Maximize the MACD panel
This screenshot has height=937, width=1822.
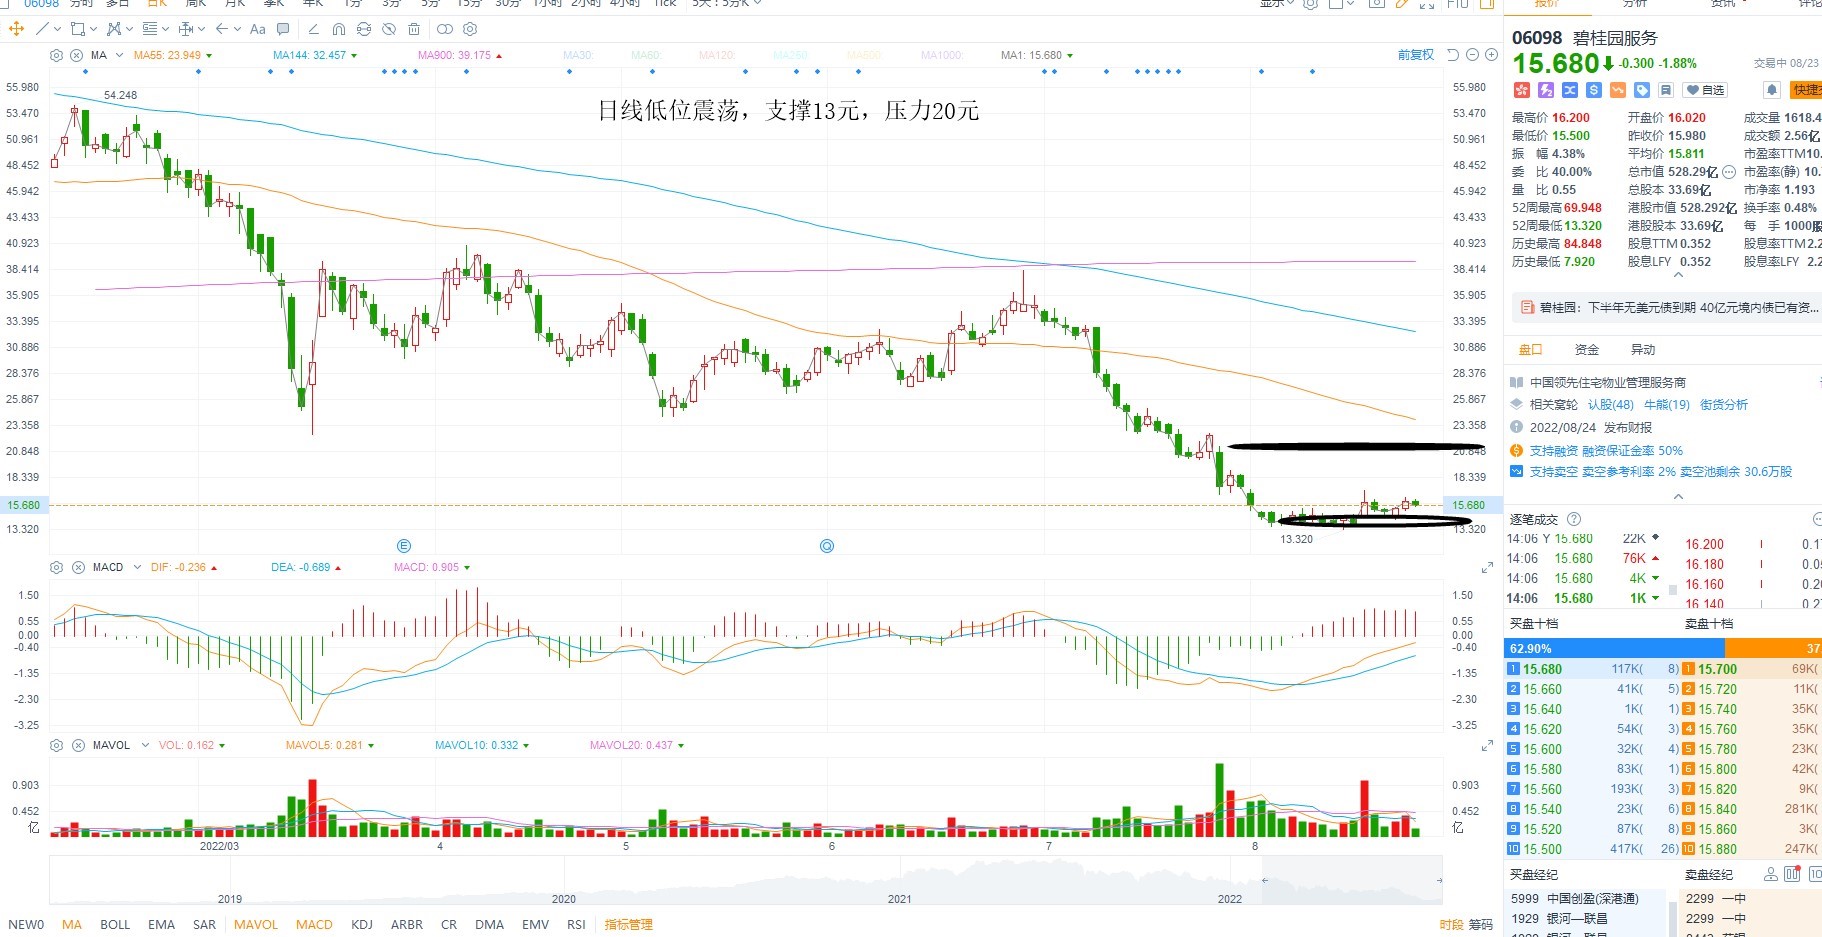click(1487, 567)
